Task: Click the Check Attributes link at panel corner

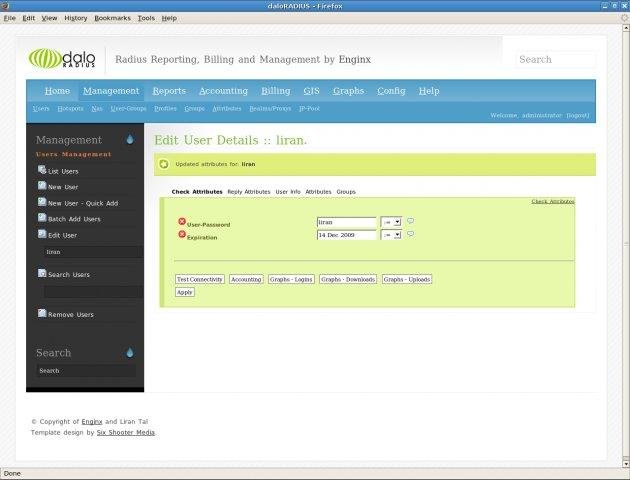Action: click(553, 201)
